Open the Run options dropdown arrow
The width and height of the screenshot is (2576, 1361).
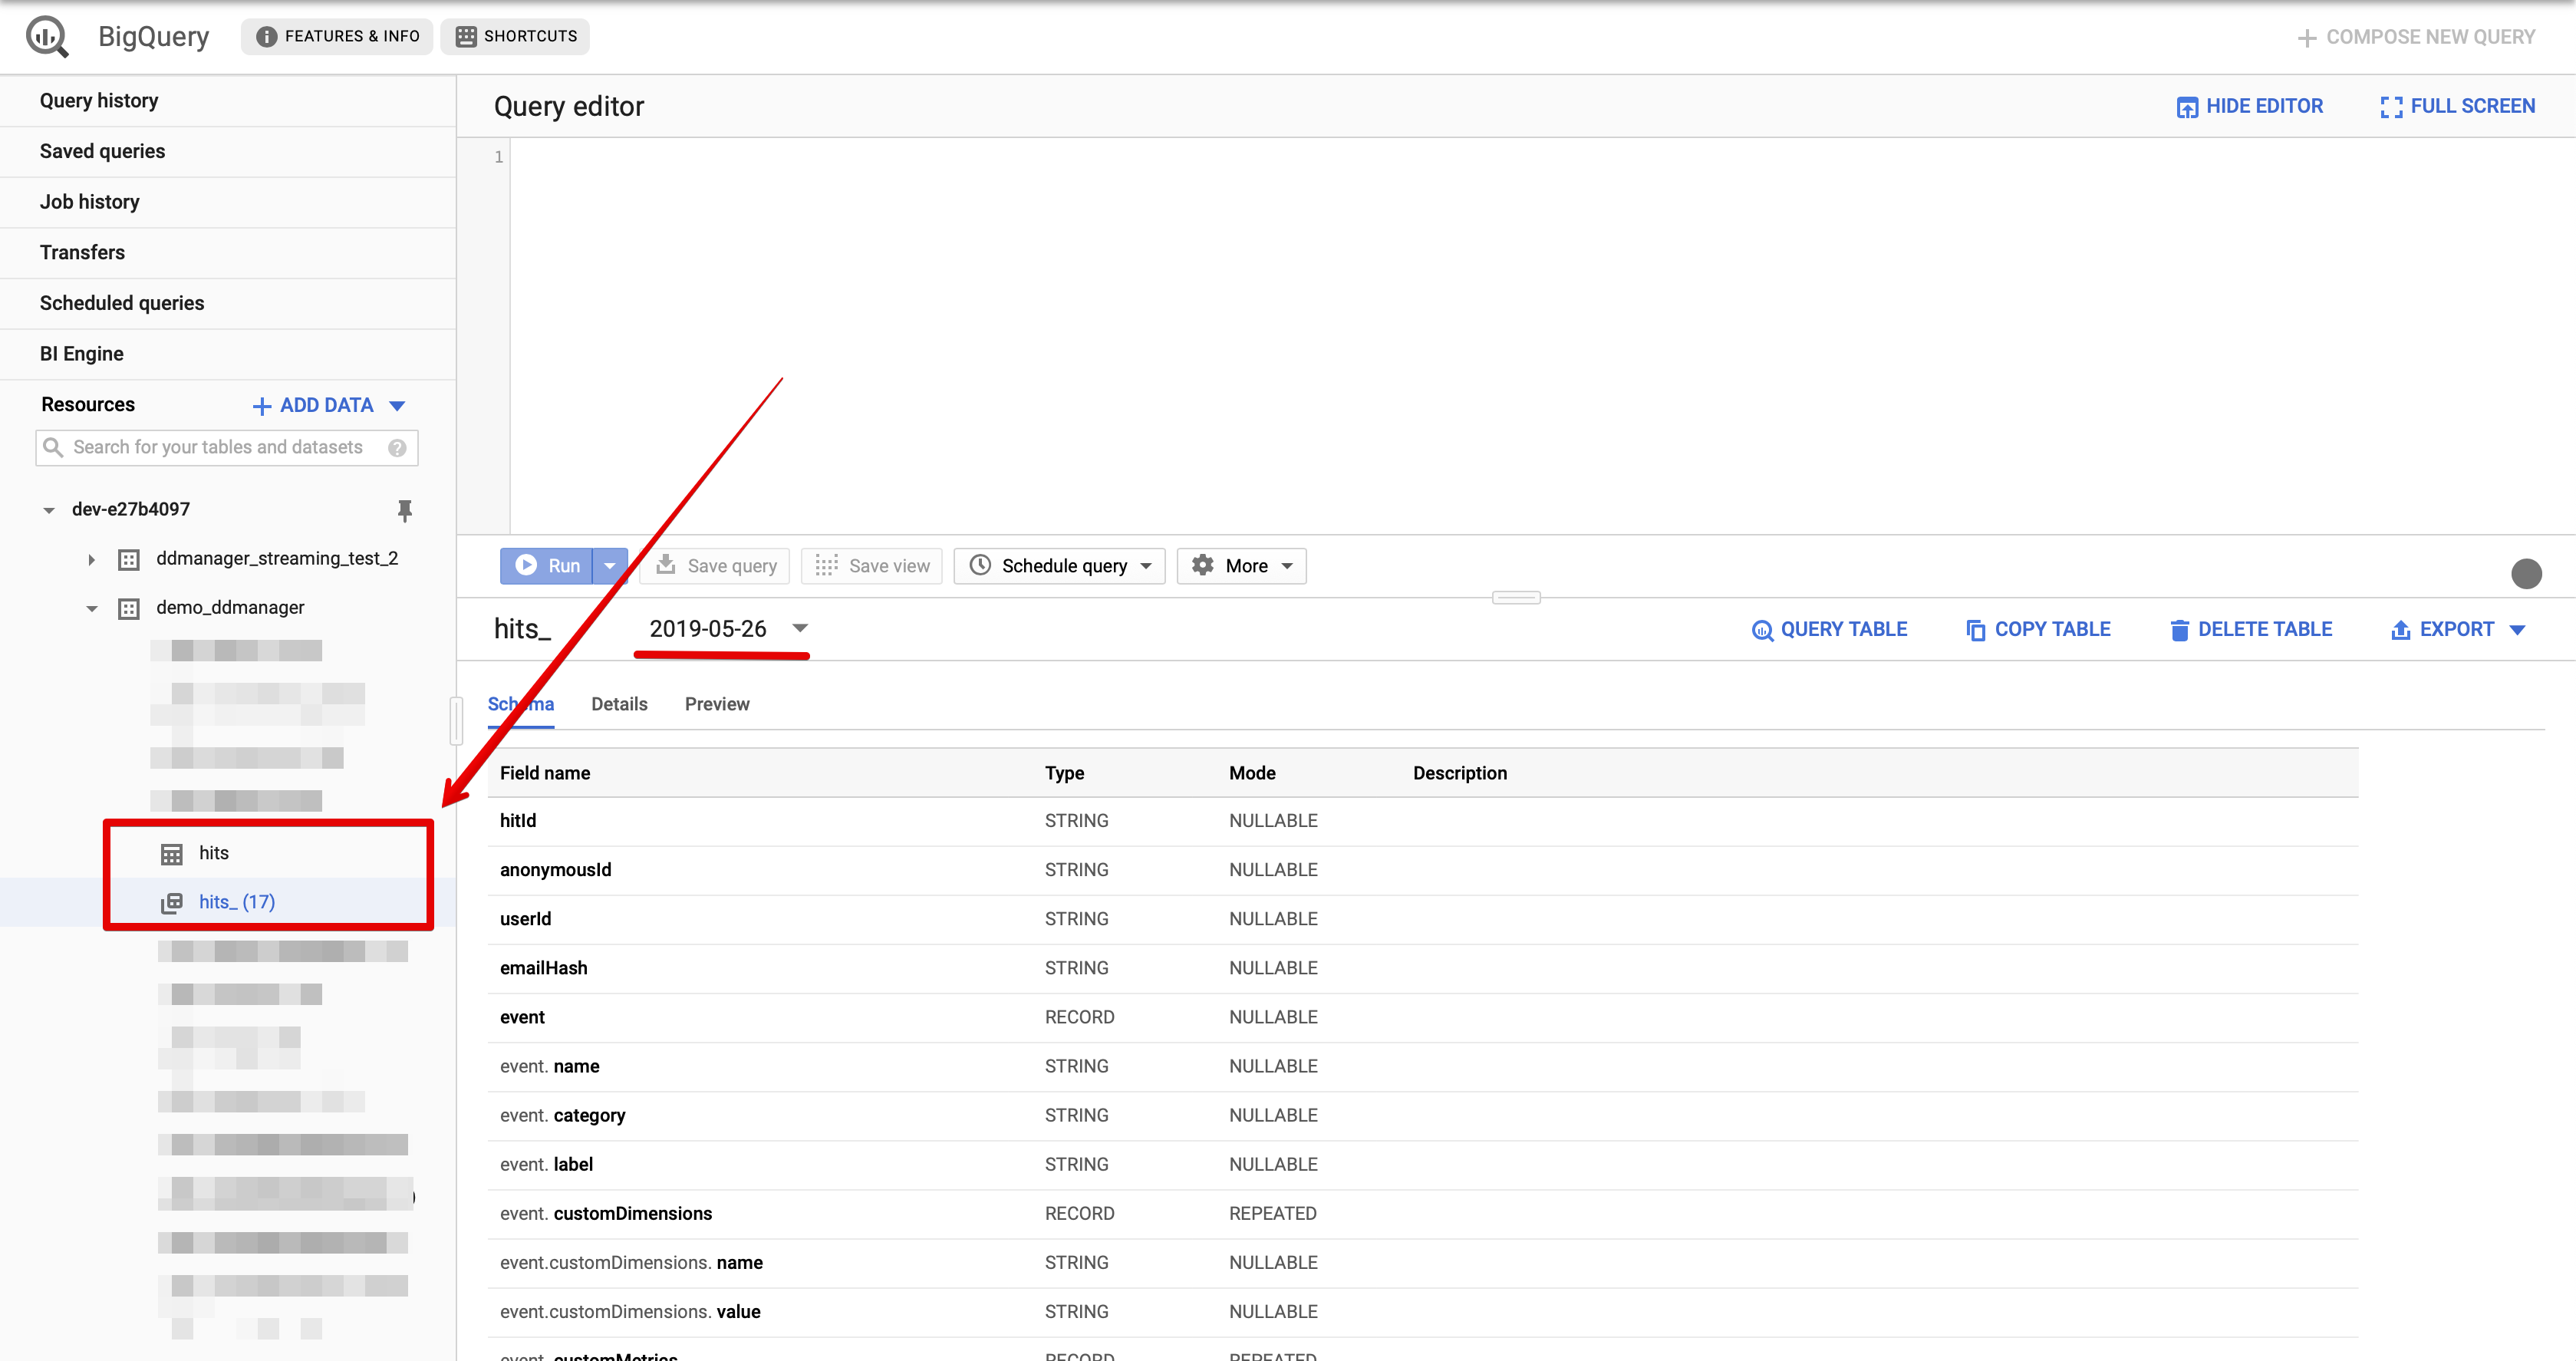coord(610,566)
